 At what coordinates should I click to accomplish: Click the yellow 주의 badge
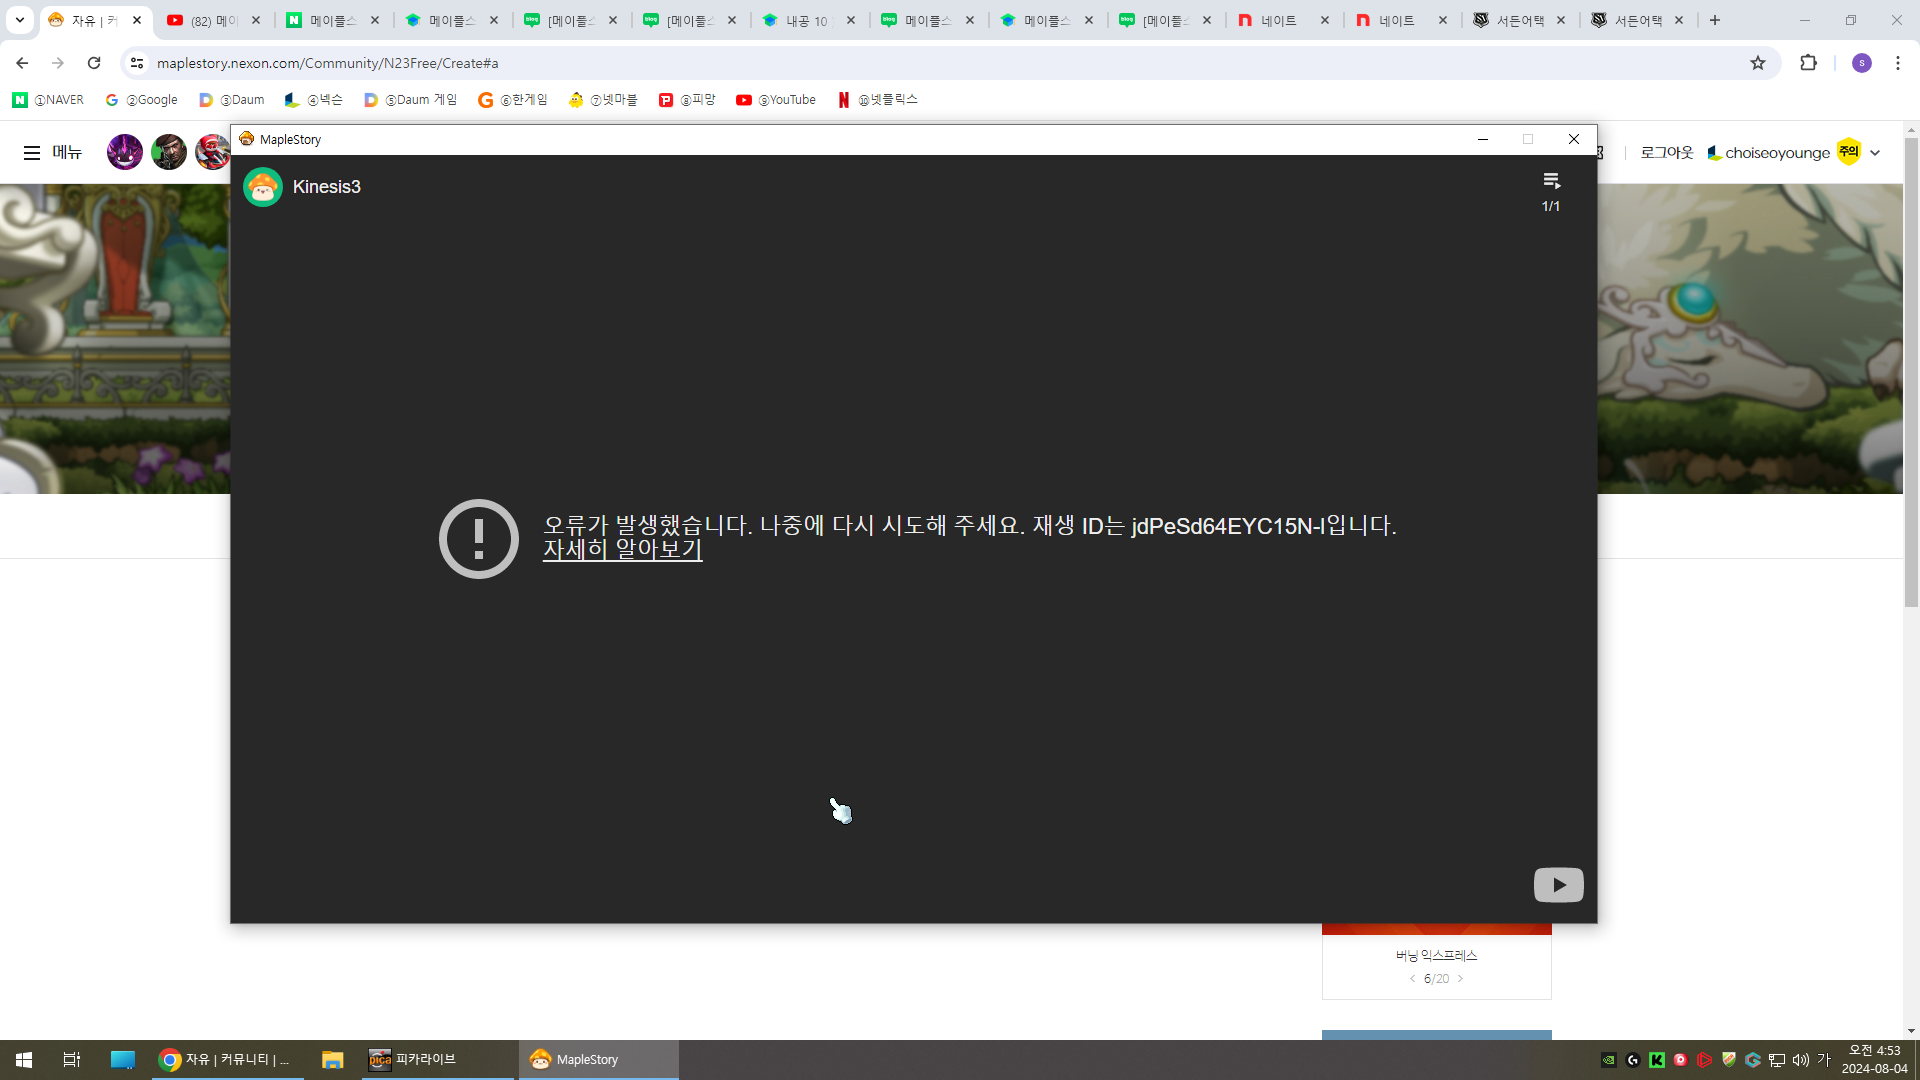point(1849,152)
